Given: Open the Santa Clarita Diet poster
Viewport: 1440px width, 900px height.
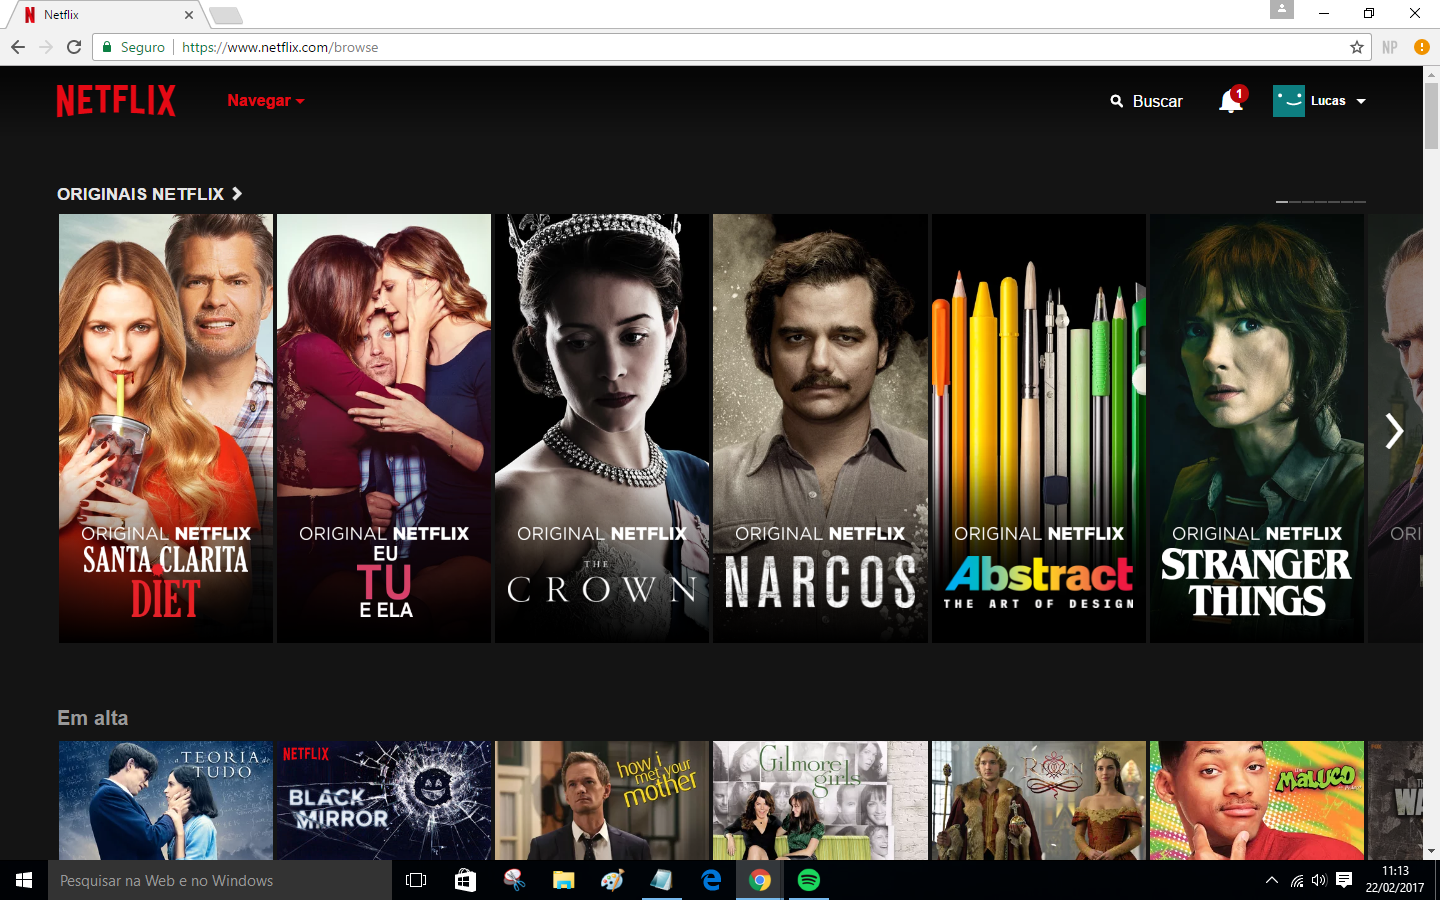Looking at the screenshot, I should coord(166,428).
